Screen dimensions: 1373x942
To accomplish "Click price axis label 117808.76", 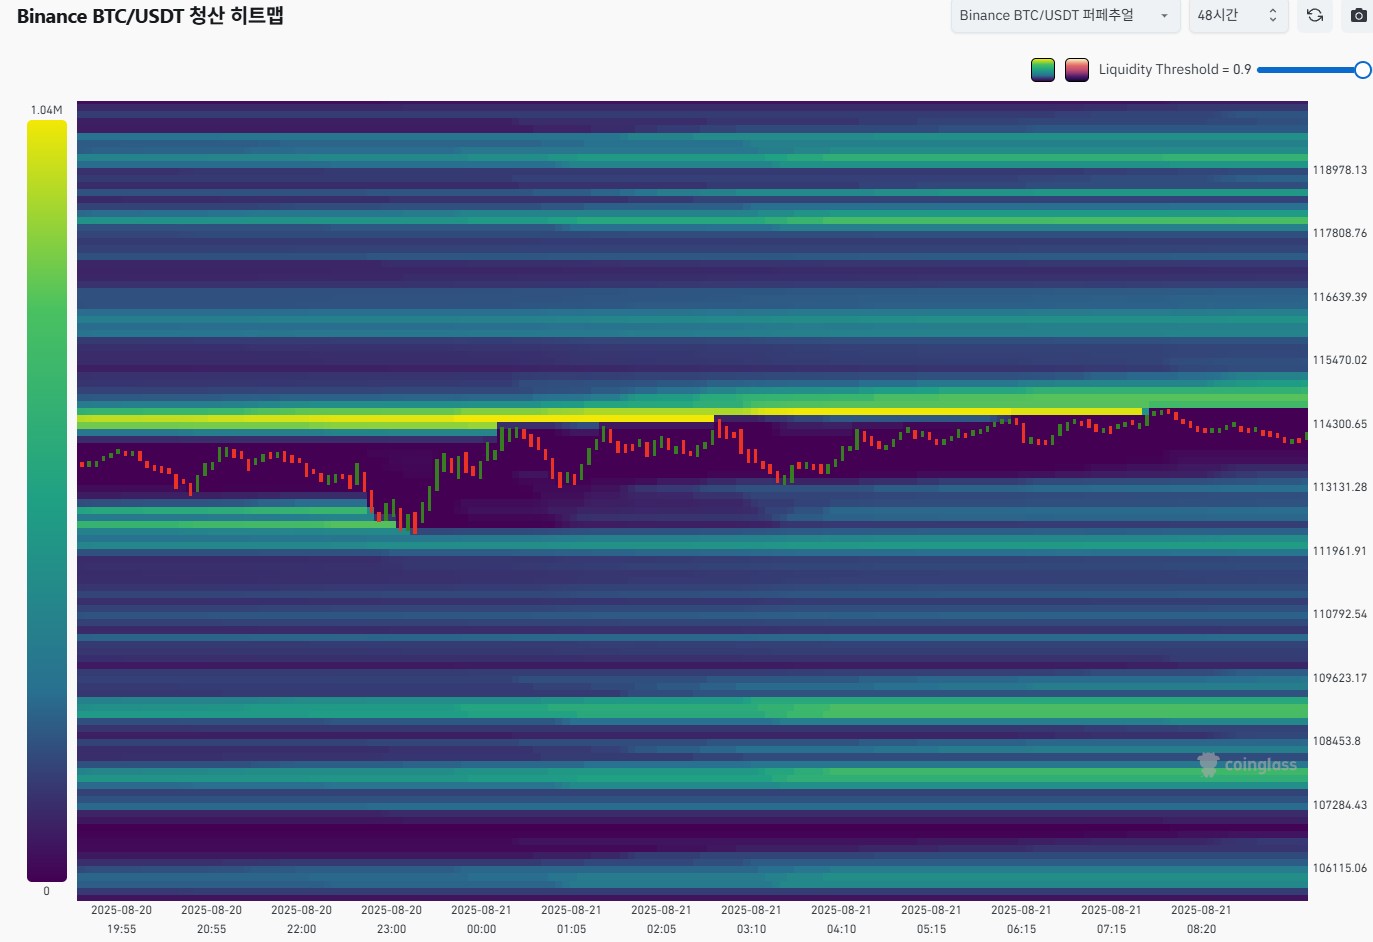I will [x=1340, y=233].
